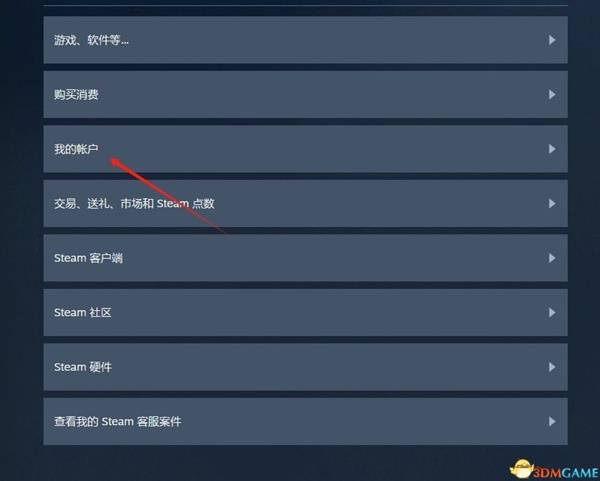Click arrow icon in 我的帐户 row
The image size is (600, 481).
coord(552,149)
